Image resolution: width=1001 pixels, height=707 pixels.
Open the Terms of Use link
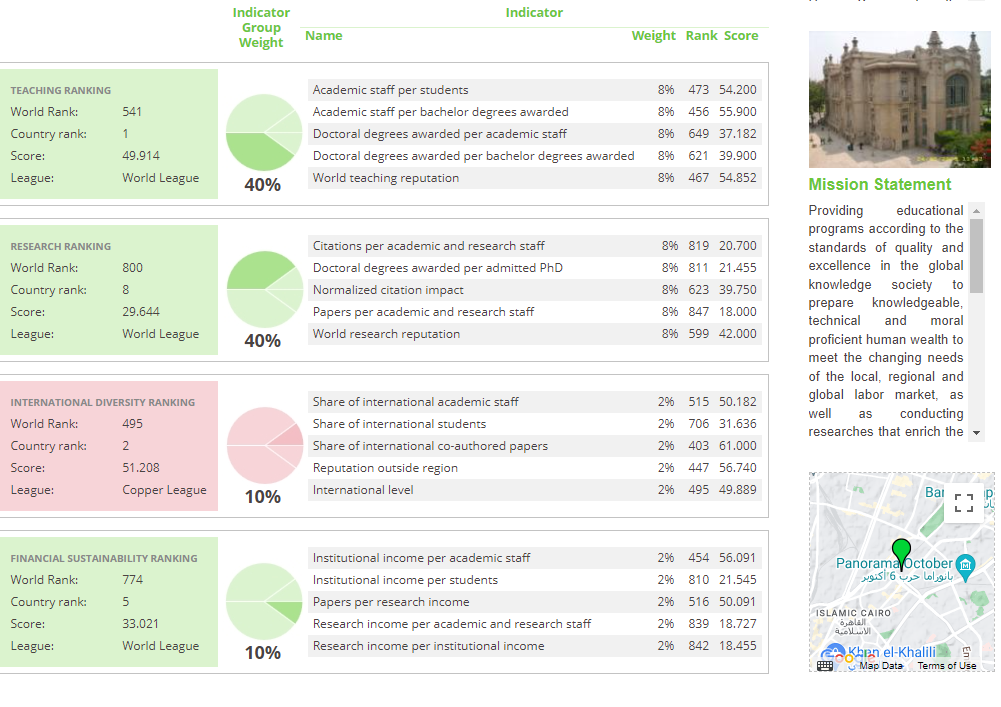(947, 666)
